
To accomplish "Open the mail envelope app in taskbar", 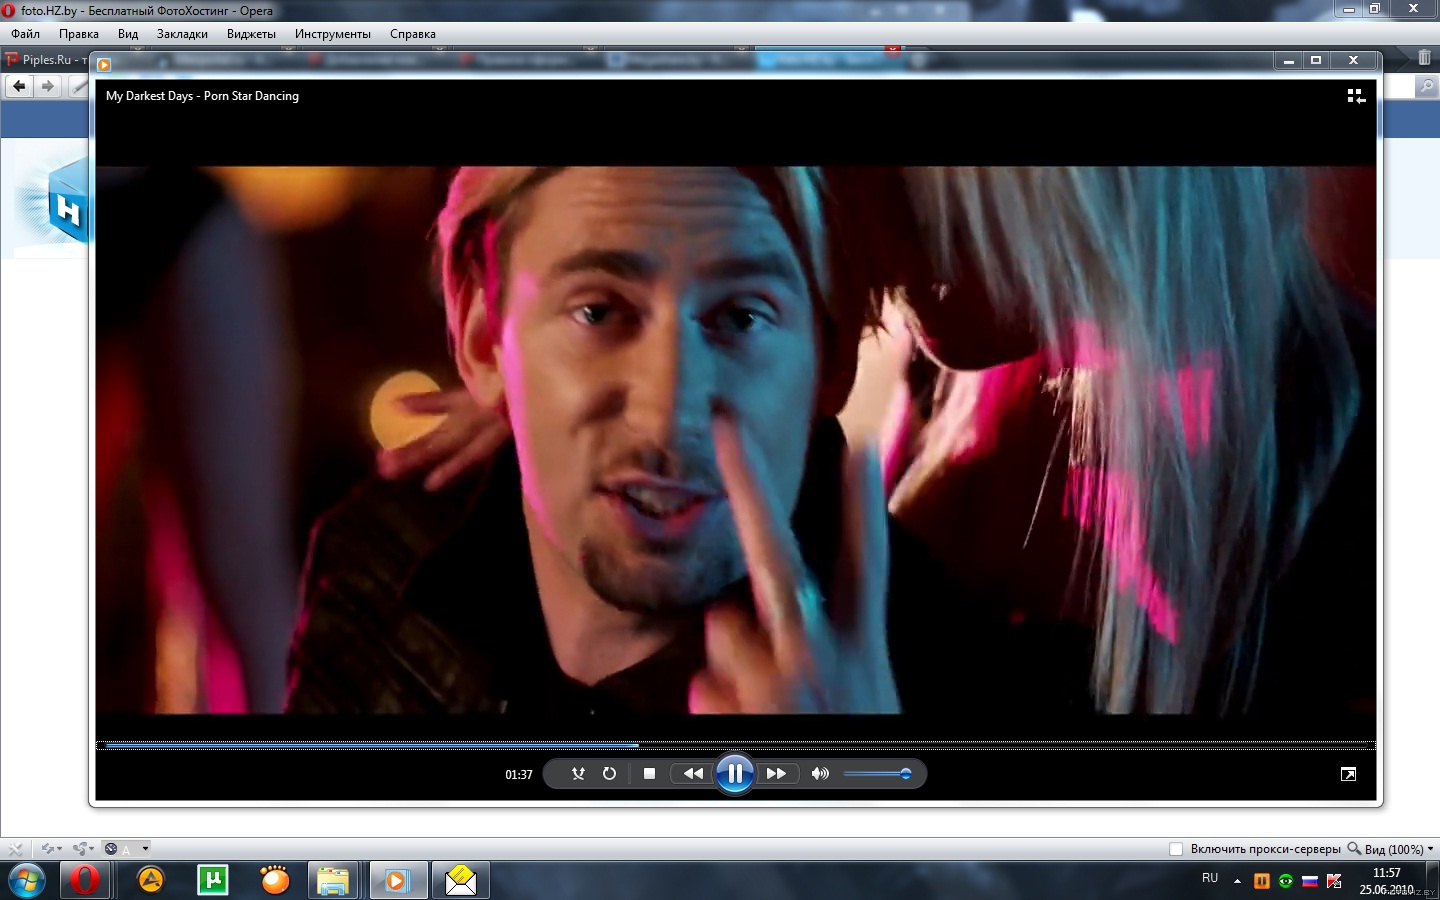I will pyautogui.click(x=461, y=880).
